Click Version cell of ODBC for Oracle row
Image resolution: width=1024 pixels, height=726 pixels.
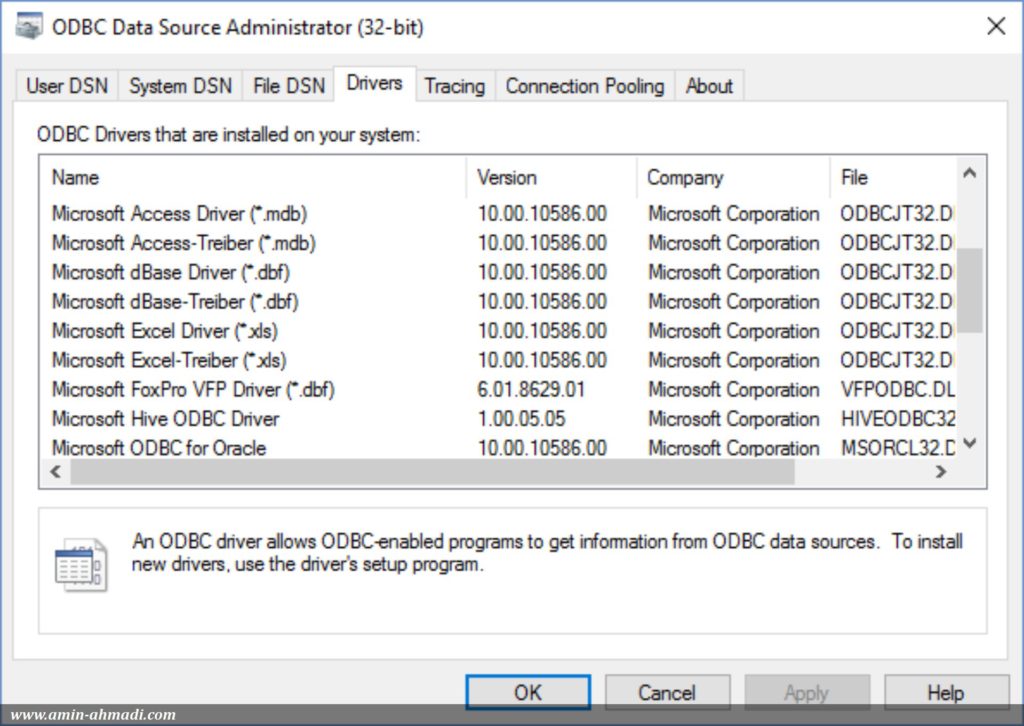pyautogui.click(x=542, y=448)
